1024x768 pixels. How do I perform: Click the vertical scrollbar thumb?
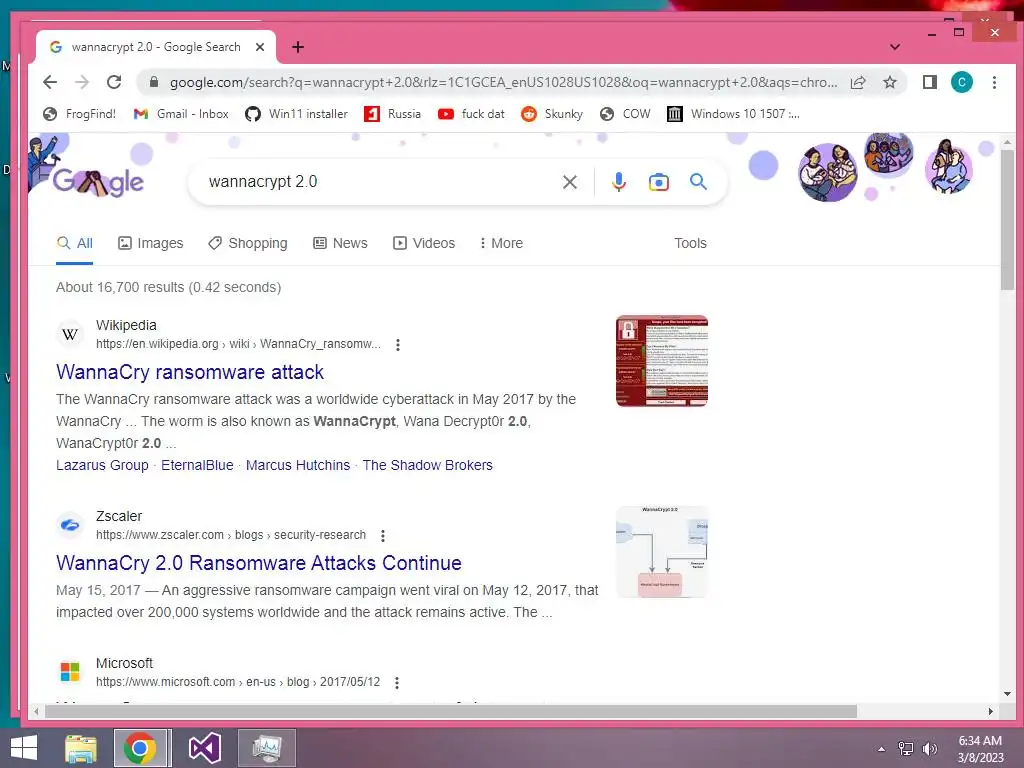point(1008,220)
